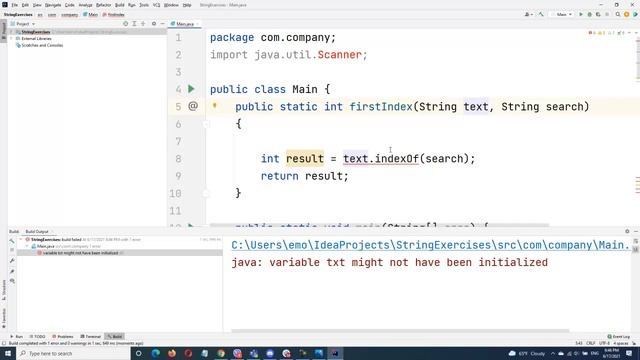Click the Run button in the top toolbar
640x360 pixels.
point(581,14)
